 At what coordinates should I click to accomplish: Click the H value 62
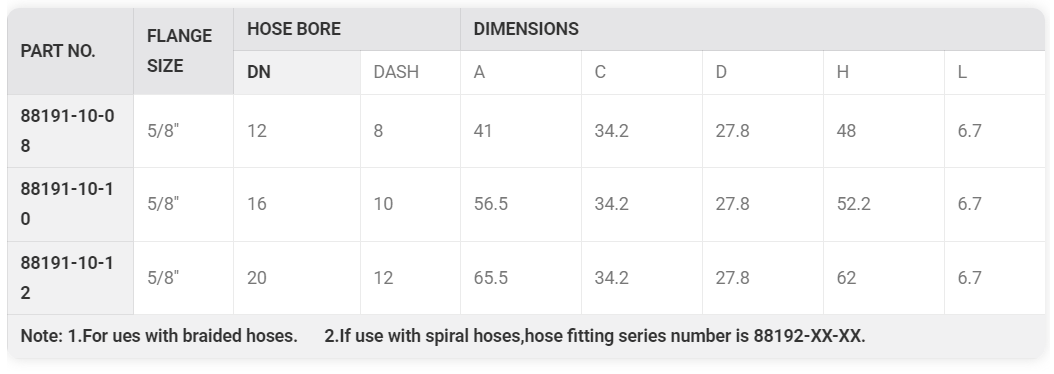click(846, 278)
